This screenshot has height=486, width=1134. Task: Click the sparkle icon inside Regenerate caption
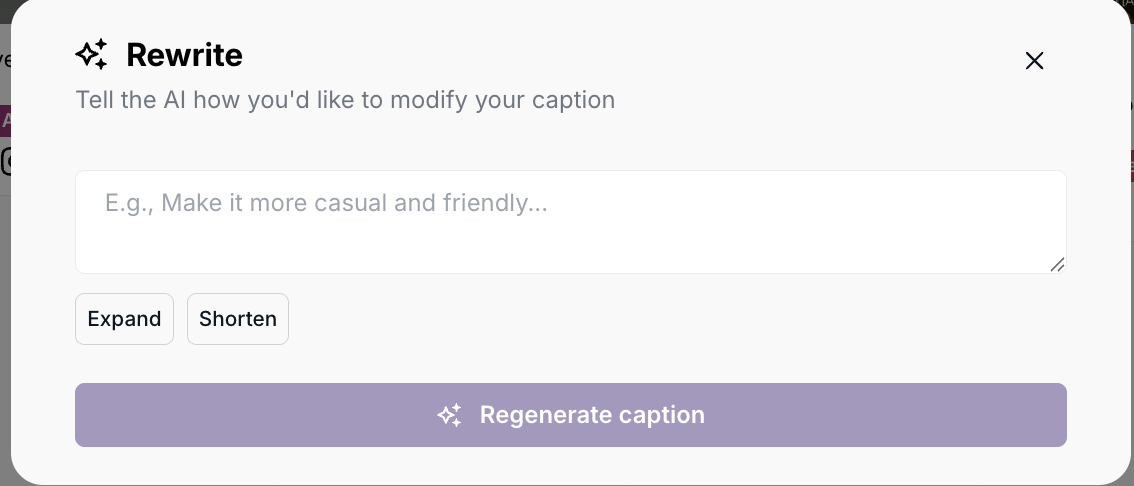pyautogui.click(x=449, y=415)
